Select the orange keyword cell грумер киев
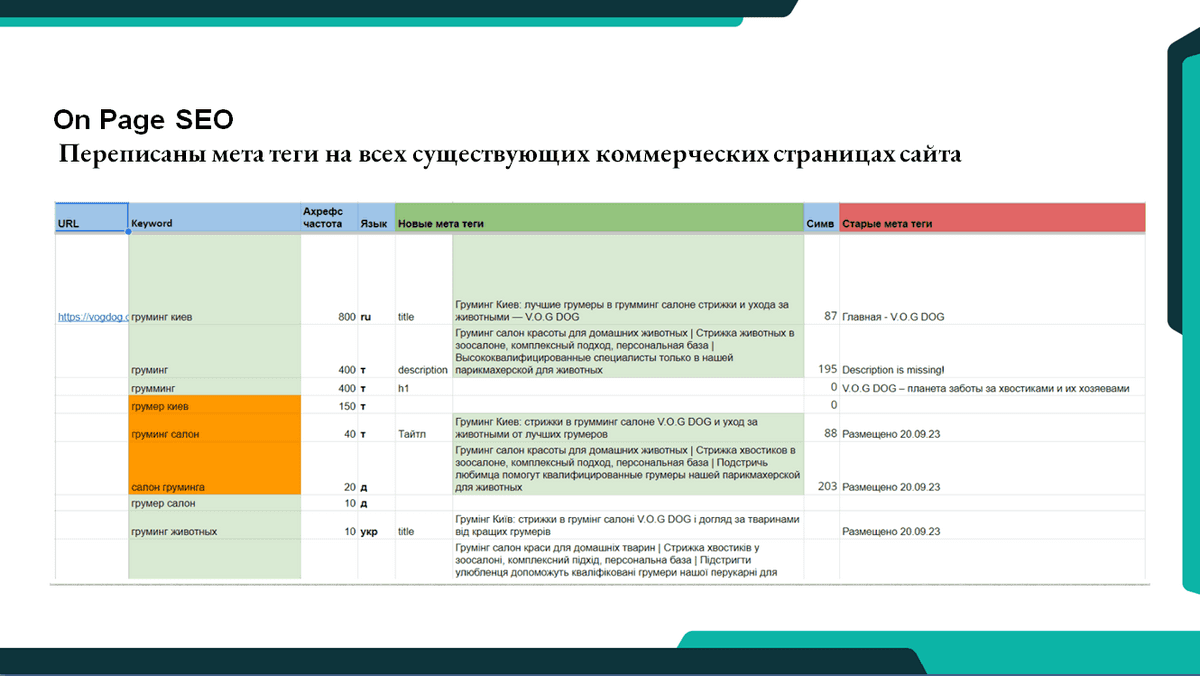This screenshot has width=1200, height=676. click(x=214, y=405)
